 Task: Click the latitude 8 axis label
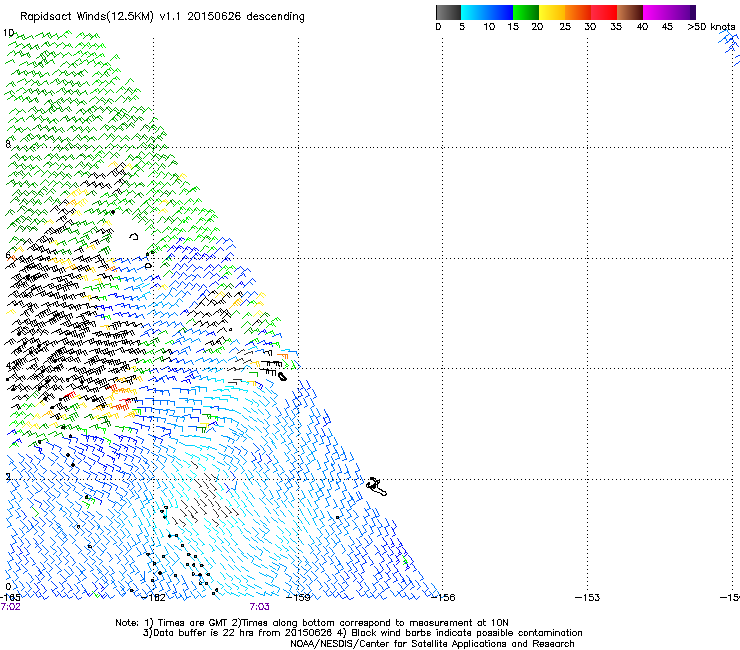point(8,144)
